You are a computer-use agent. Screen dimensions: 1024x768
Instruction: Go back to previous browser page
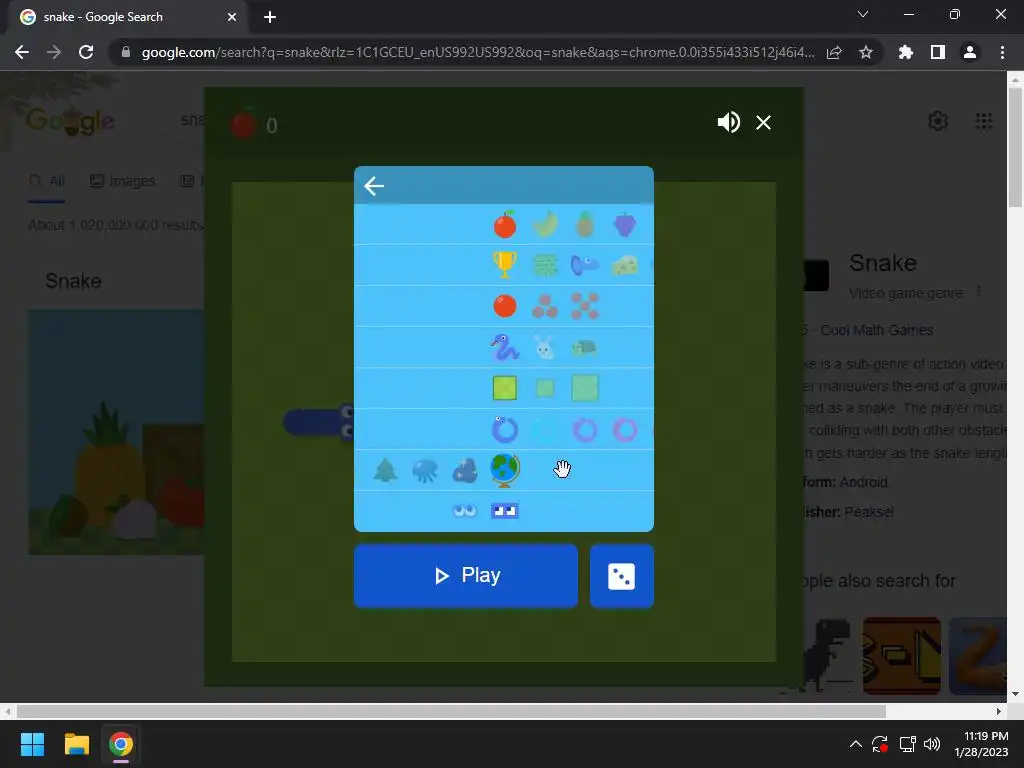(22, 52)
